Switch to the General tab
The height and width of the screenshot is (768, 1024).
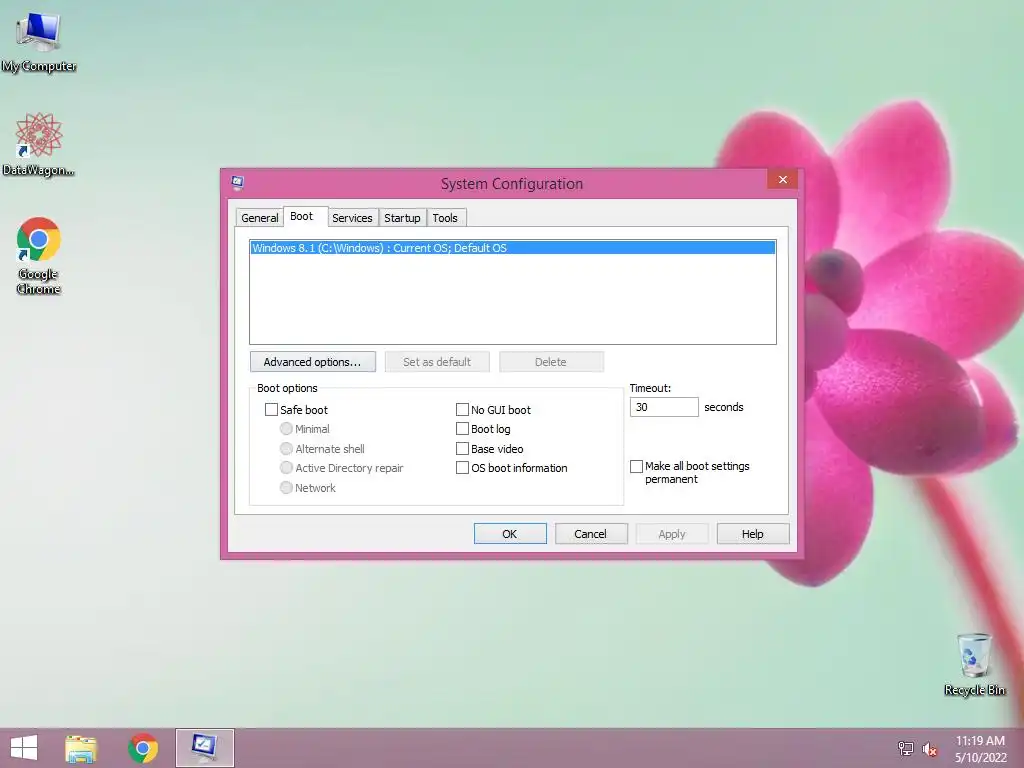pos(259,218)
